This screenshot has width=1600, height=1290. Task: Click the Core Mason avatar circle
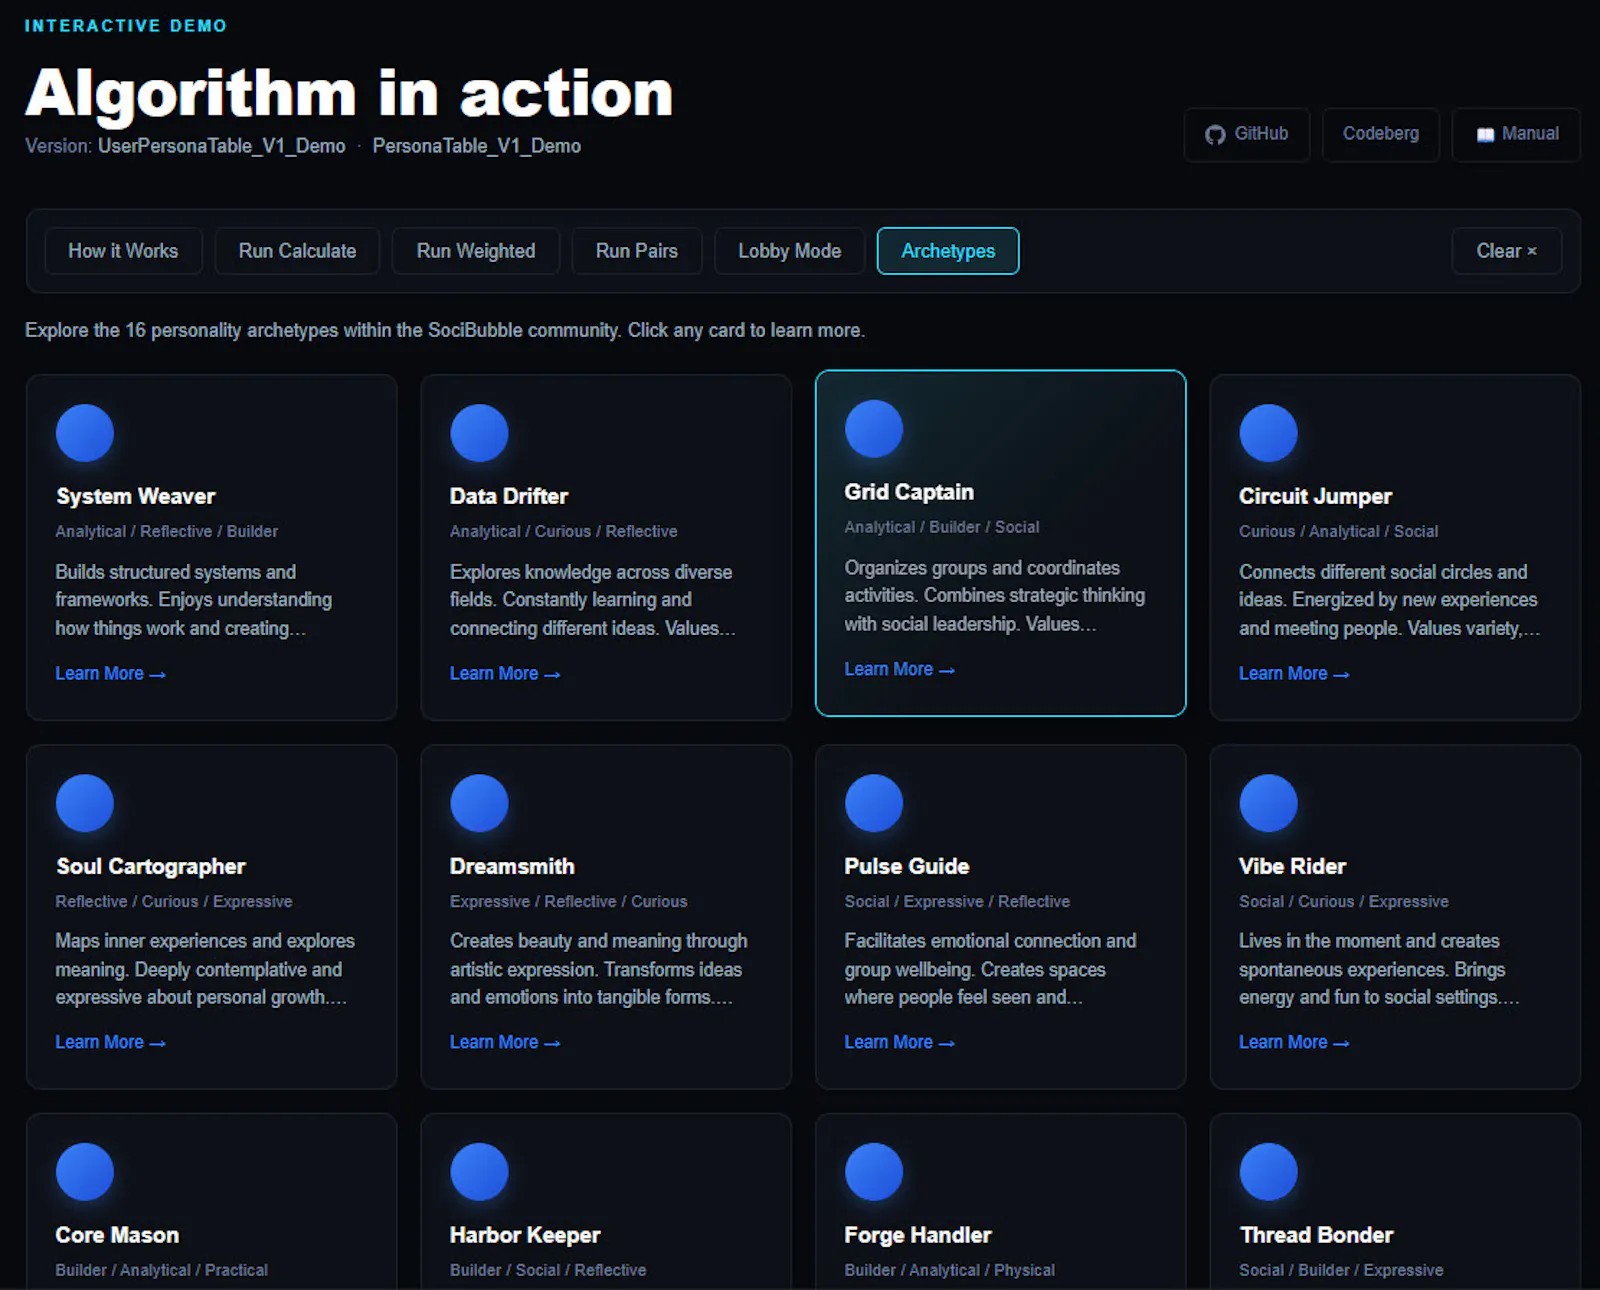pyautogui.click(x=85, y=1172)
